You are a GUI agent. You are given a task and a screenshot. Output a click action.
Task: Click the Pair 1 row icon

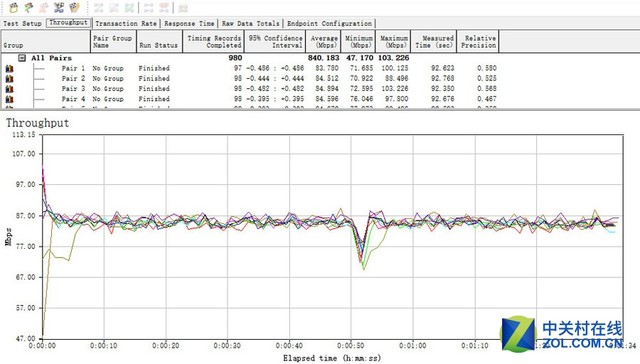[x=9, y=69]
